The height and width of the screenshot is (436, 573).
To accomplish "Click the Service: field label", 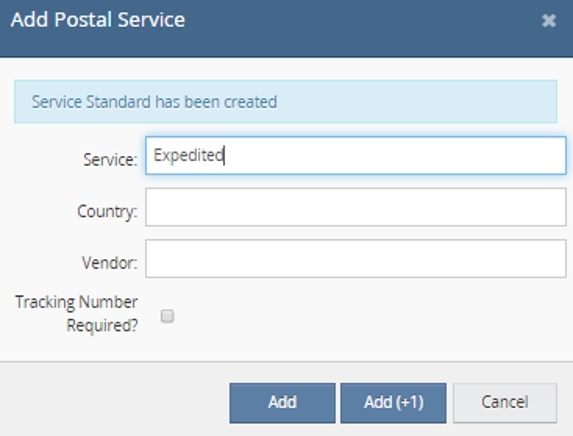I will click(x=110, y=160).
